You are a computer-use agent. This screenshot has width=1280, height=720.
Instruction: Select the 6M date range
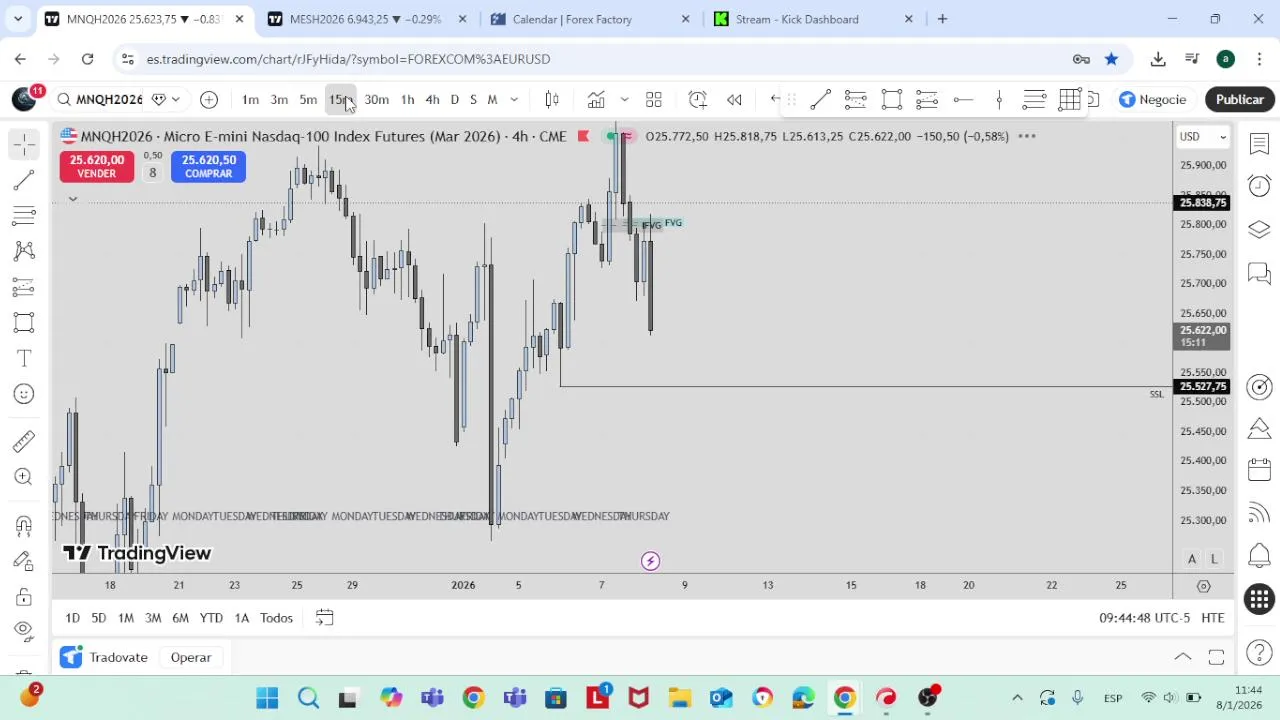180,618
